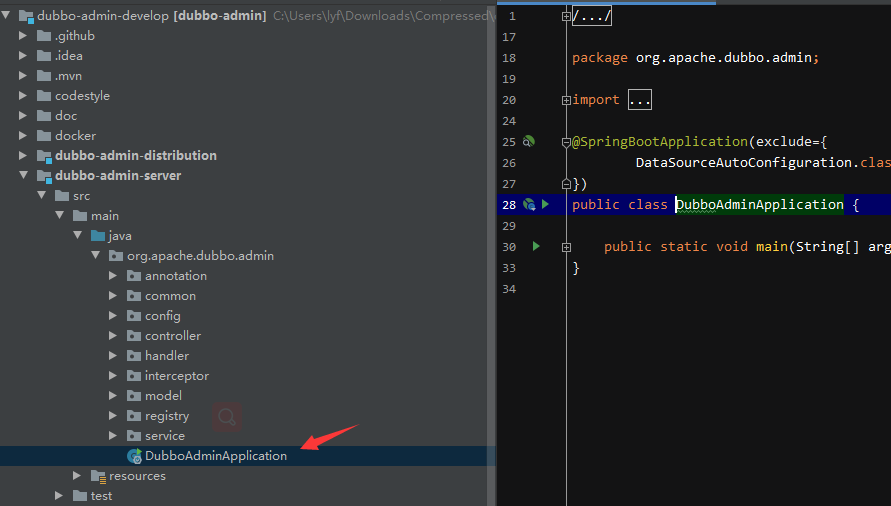Collapse the java folder
891x506 pixels.
pos(78,235)
